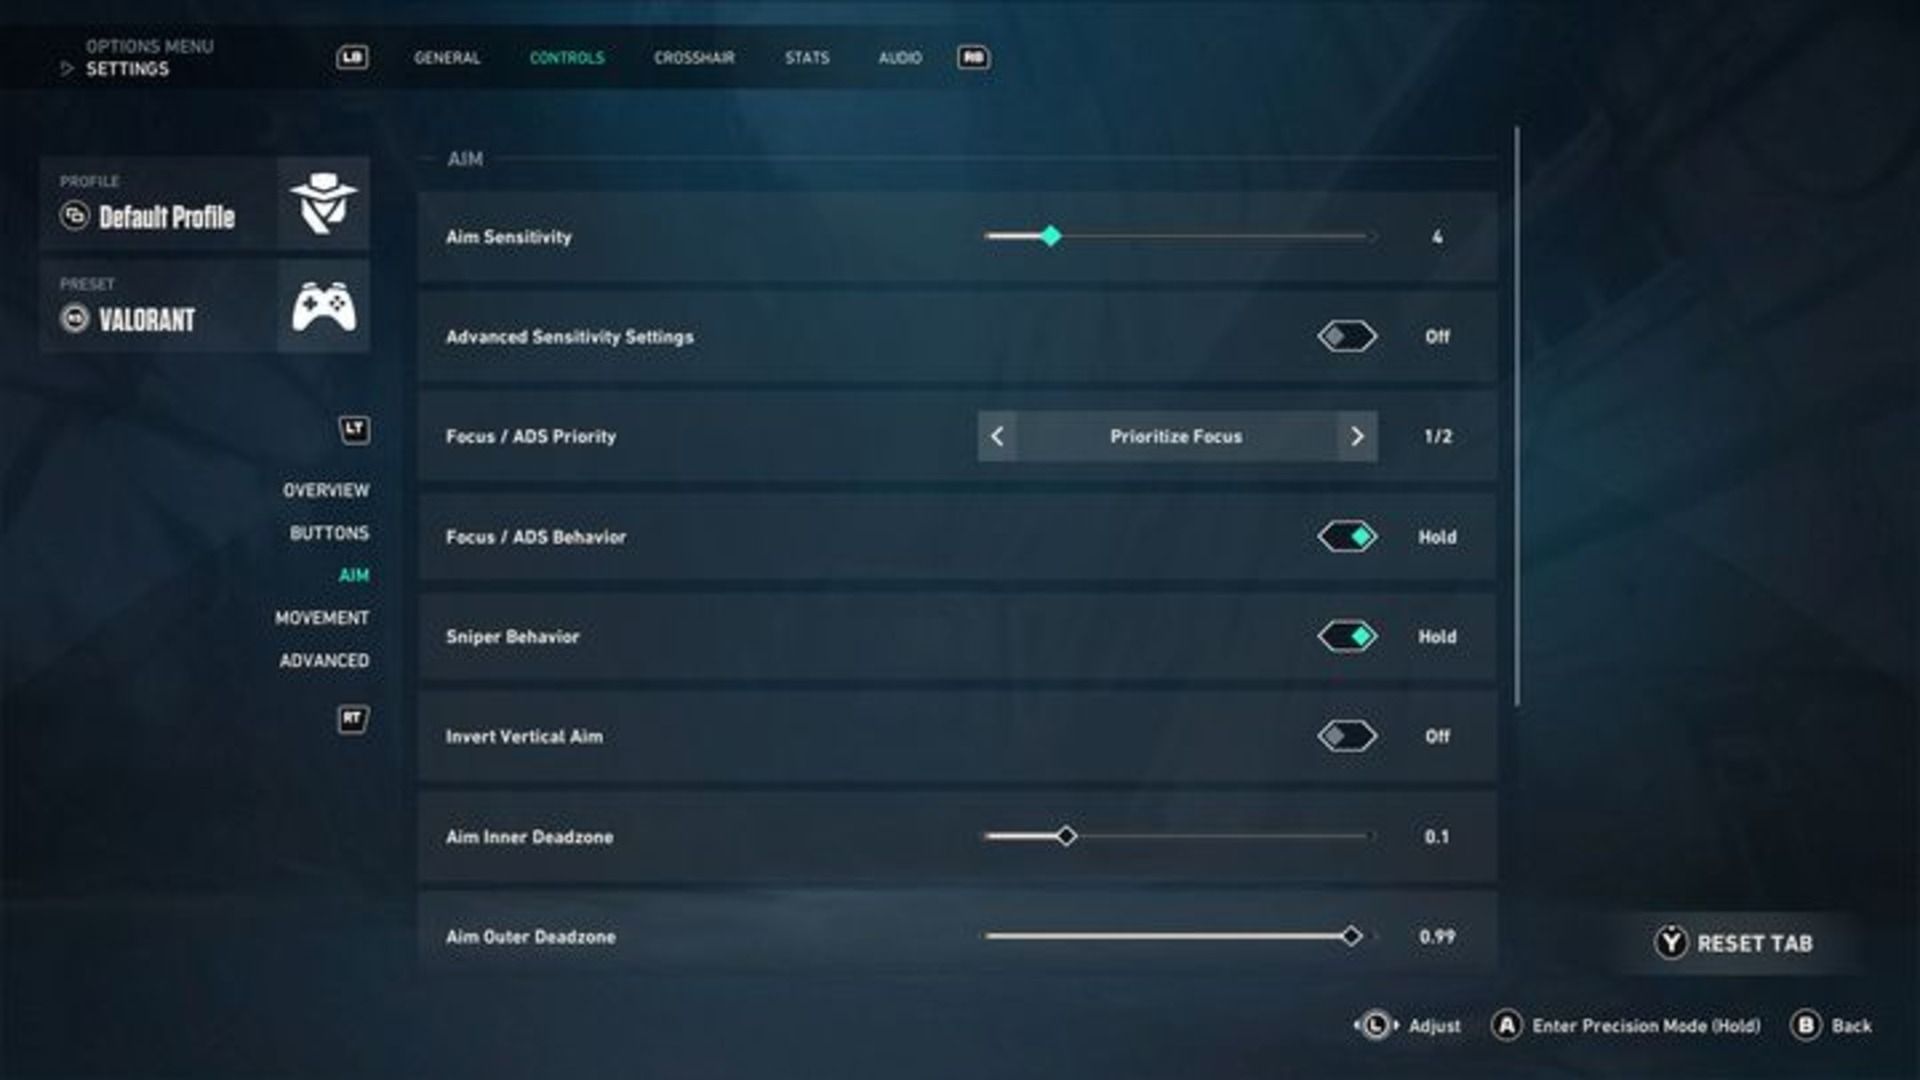The image size is (1920, 1080).
Task: Click the Aim Sensitivity slider handle
Action: [1050, 237]
